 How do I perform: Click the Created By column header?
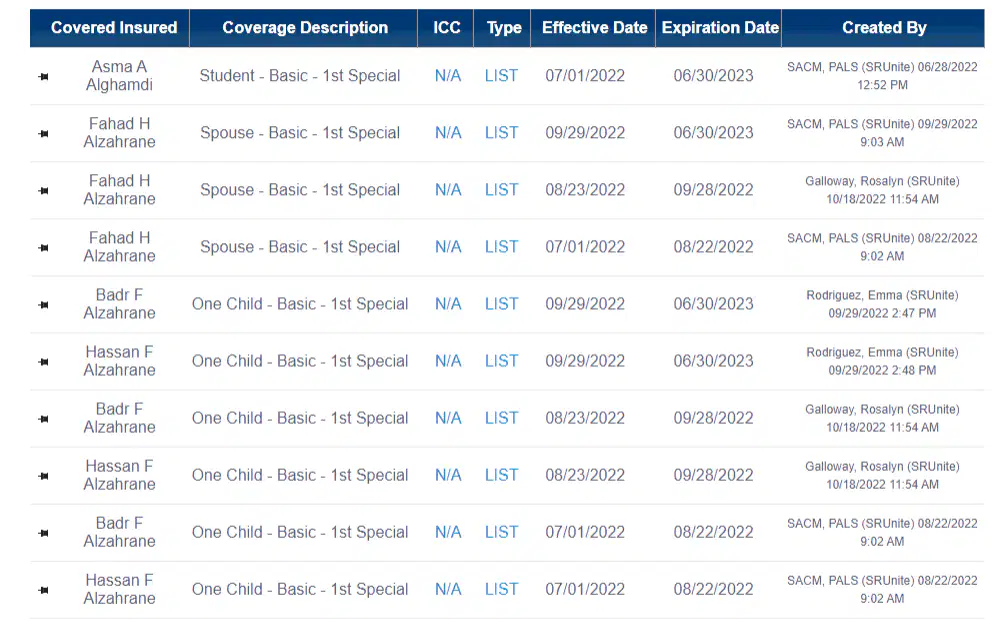(x=884, y=28)
